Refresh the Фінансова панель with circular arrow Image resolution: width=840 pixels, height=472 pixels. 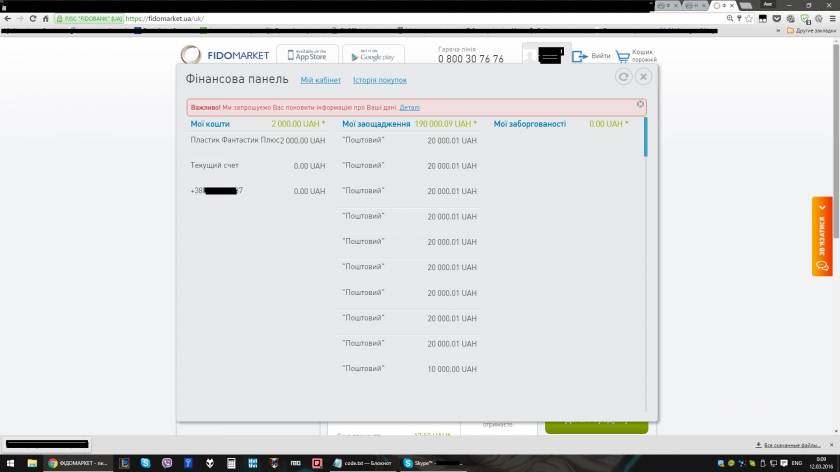624,77
